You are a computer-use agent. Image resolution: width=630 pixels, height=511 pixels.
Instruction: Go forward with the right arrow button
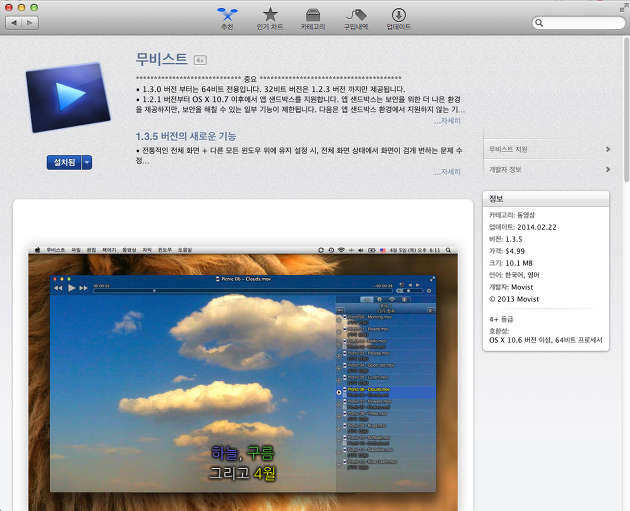click(x=30, y=23)
